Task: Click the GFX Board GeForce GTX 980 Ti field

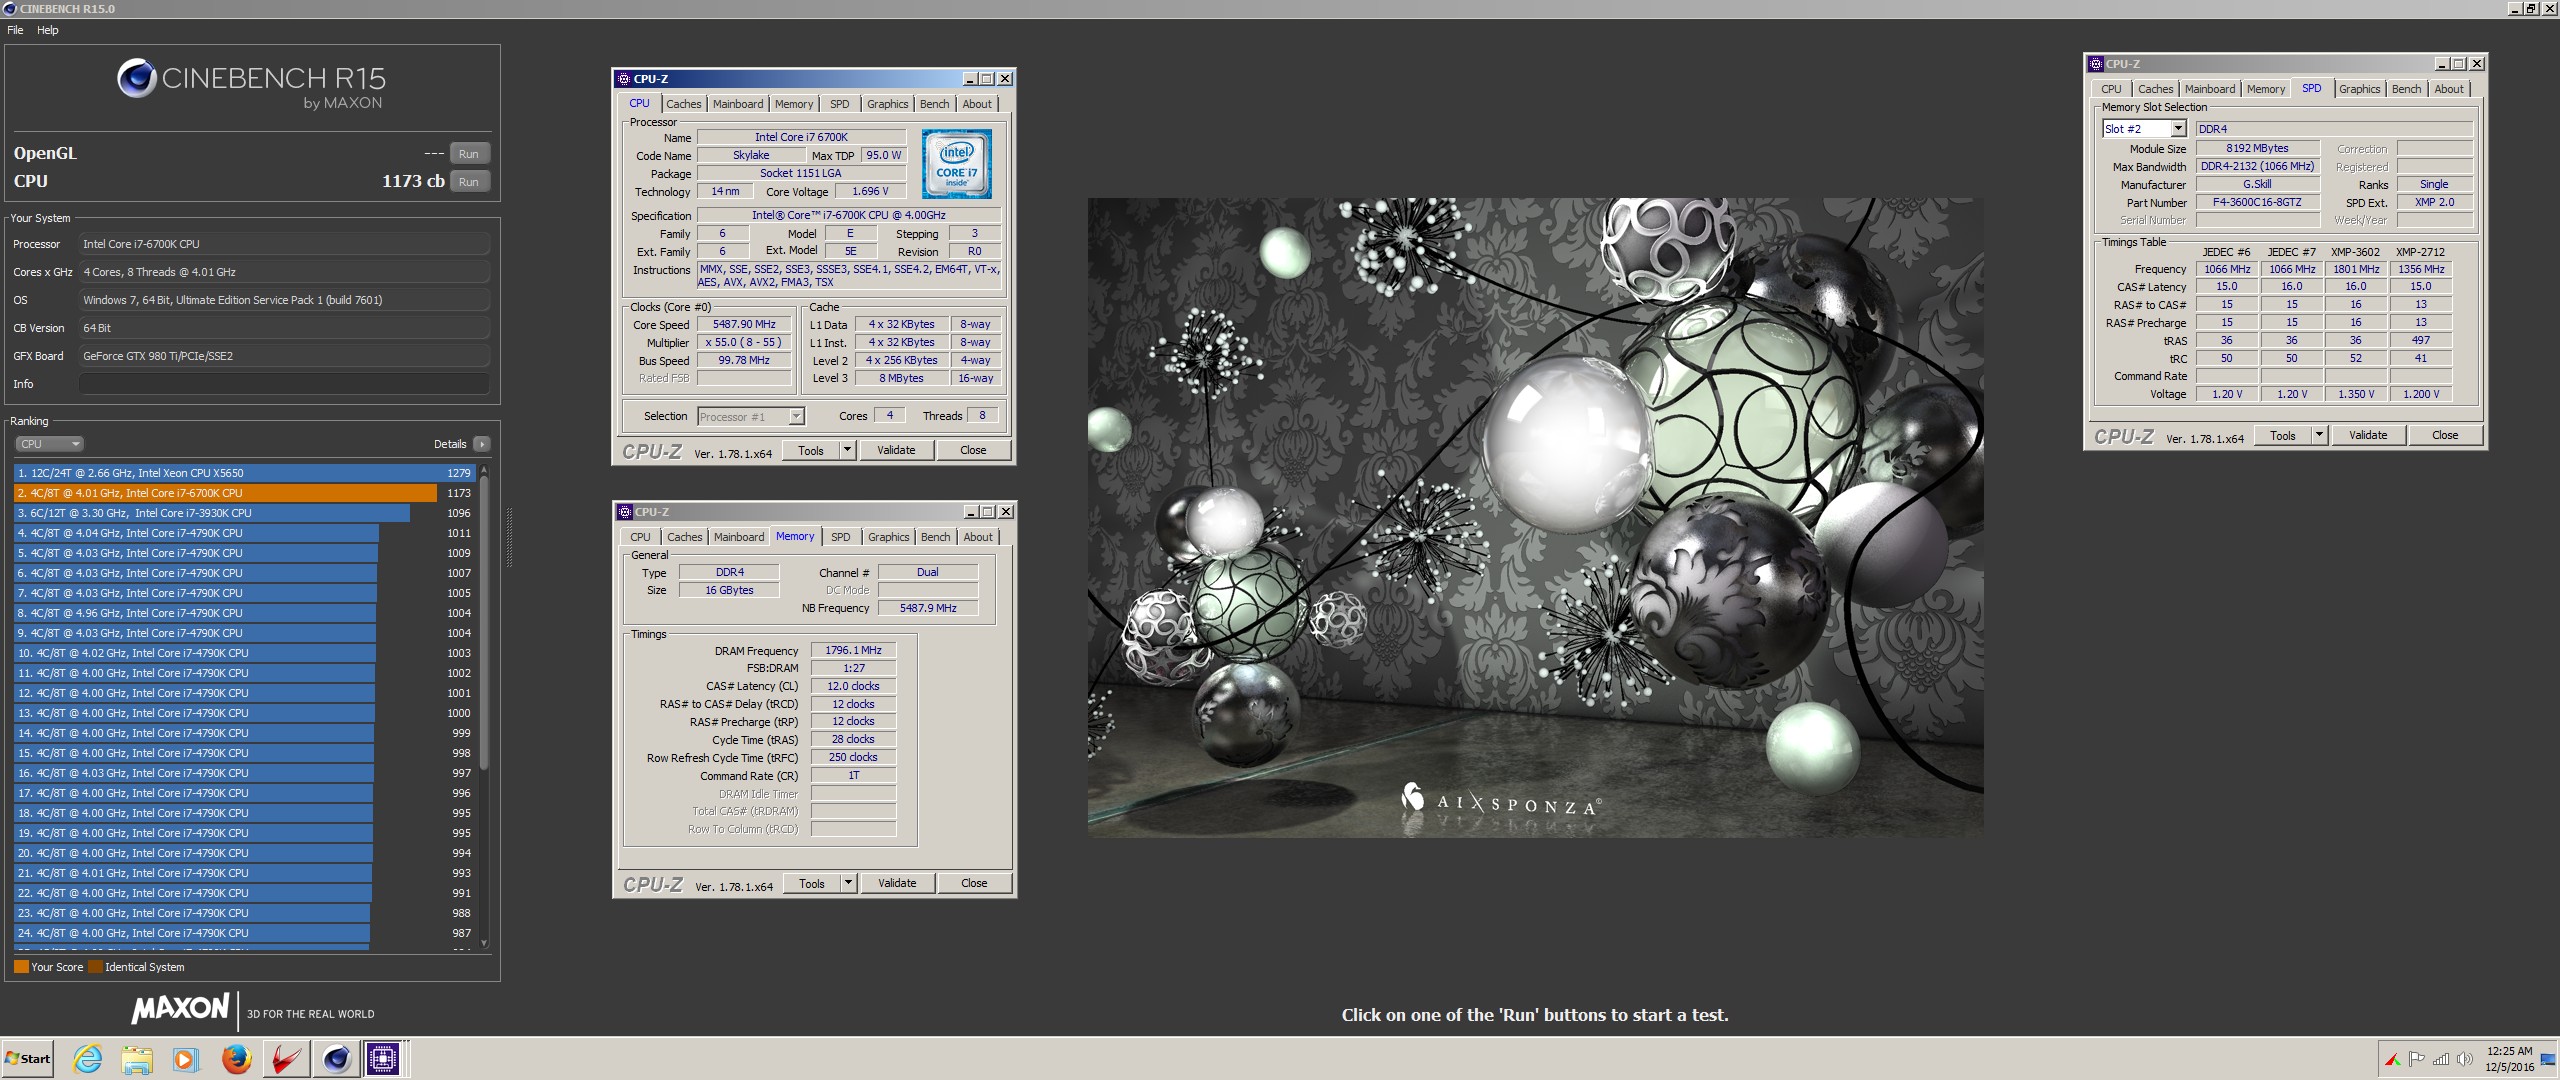Action: point(284,356)
